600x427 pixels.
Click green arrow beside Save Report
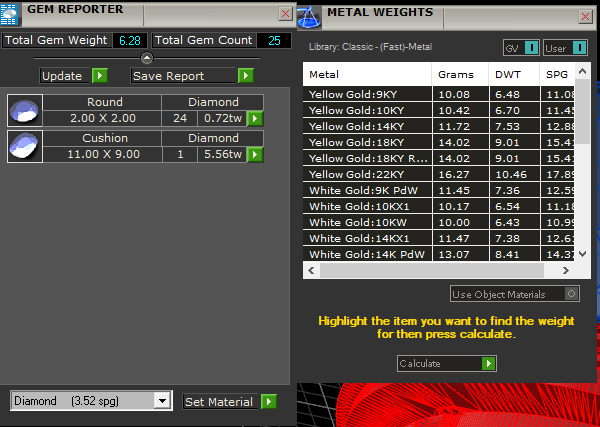point(245,76)
